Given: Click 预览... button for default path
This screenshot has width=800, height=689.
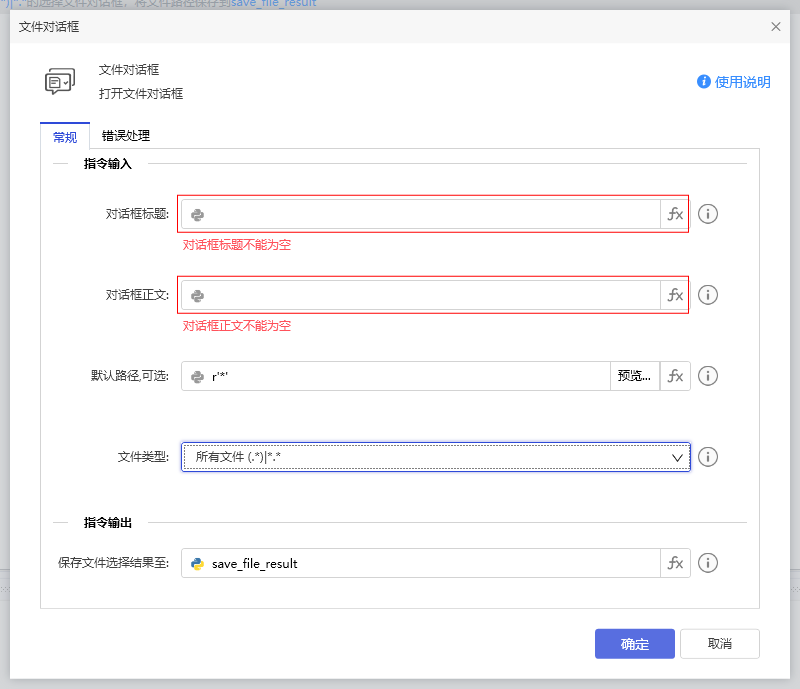Looking at the screenshot, I should point(634,376).
